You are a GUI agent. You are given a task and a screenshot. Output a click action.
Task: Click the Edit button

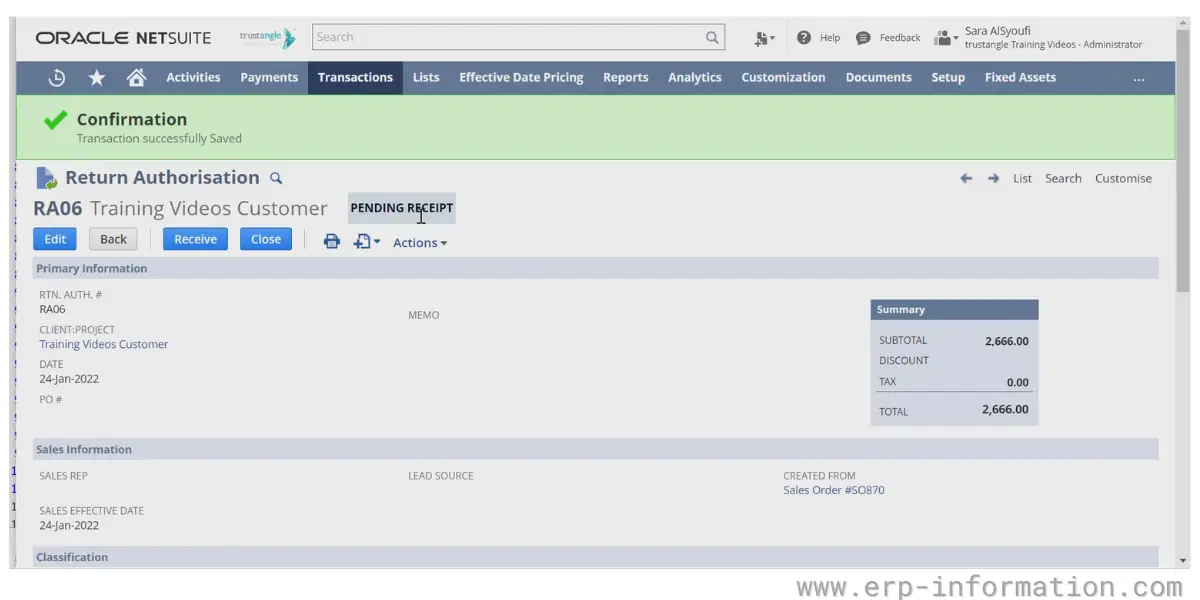point(55,239)
